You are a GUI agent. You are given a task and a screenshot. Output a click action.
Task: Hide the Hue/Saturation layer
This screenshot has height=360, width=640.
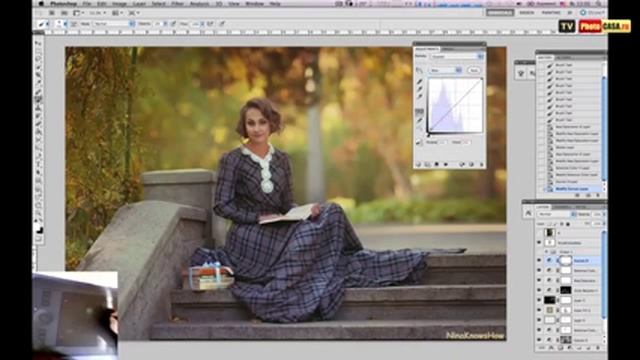pyautogui.click(x=539, y=280)
